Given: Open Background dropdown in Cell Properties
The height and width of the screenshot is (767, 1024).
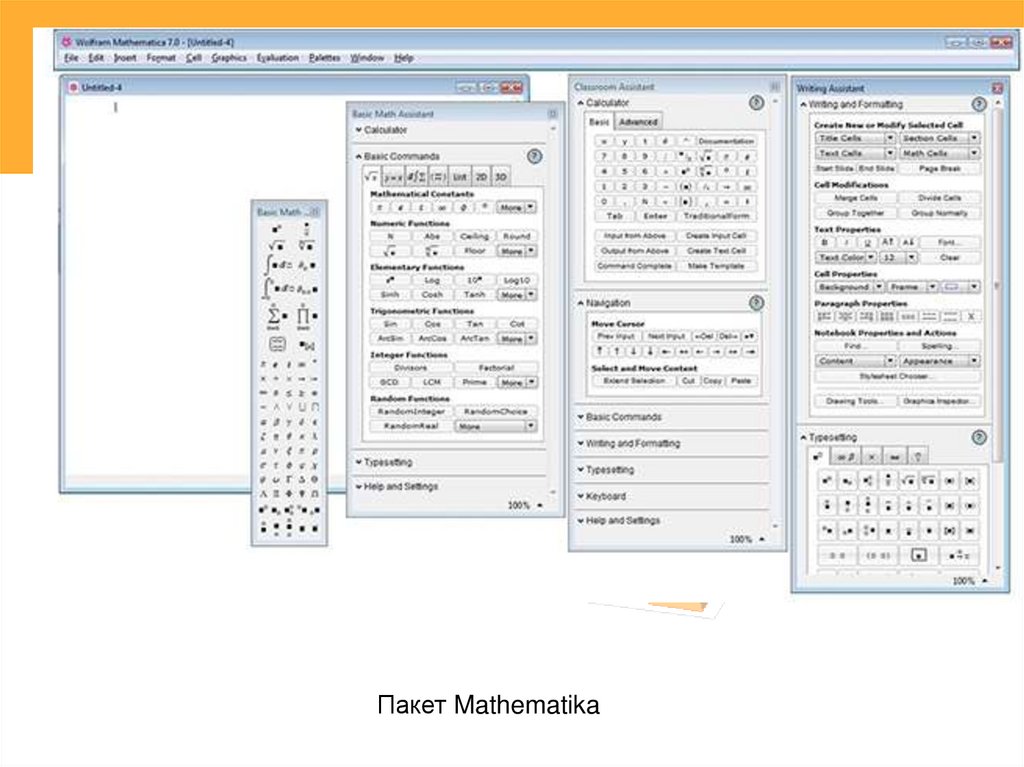Looking at the screenshot, I should point(850,287).
